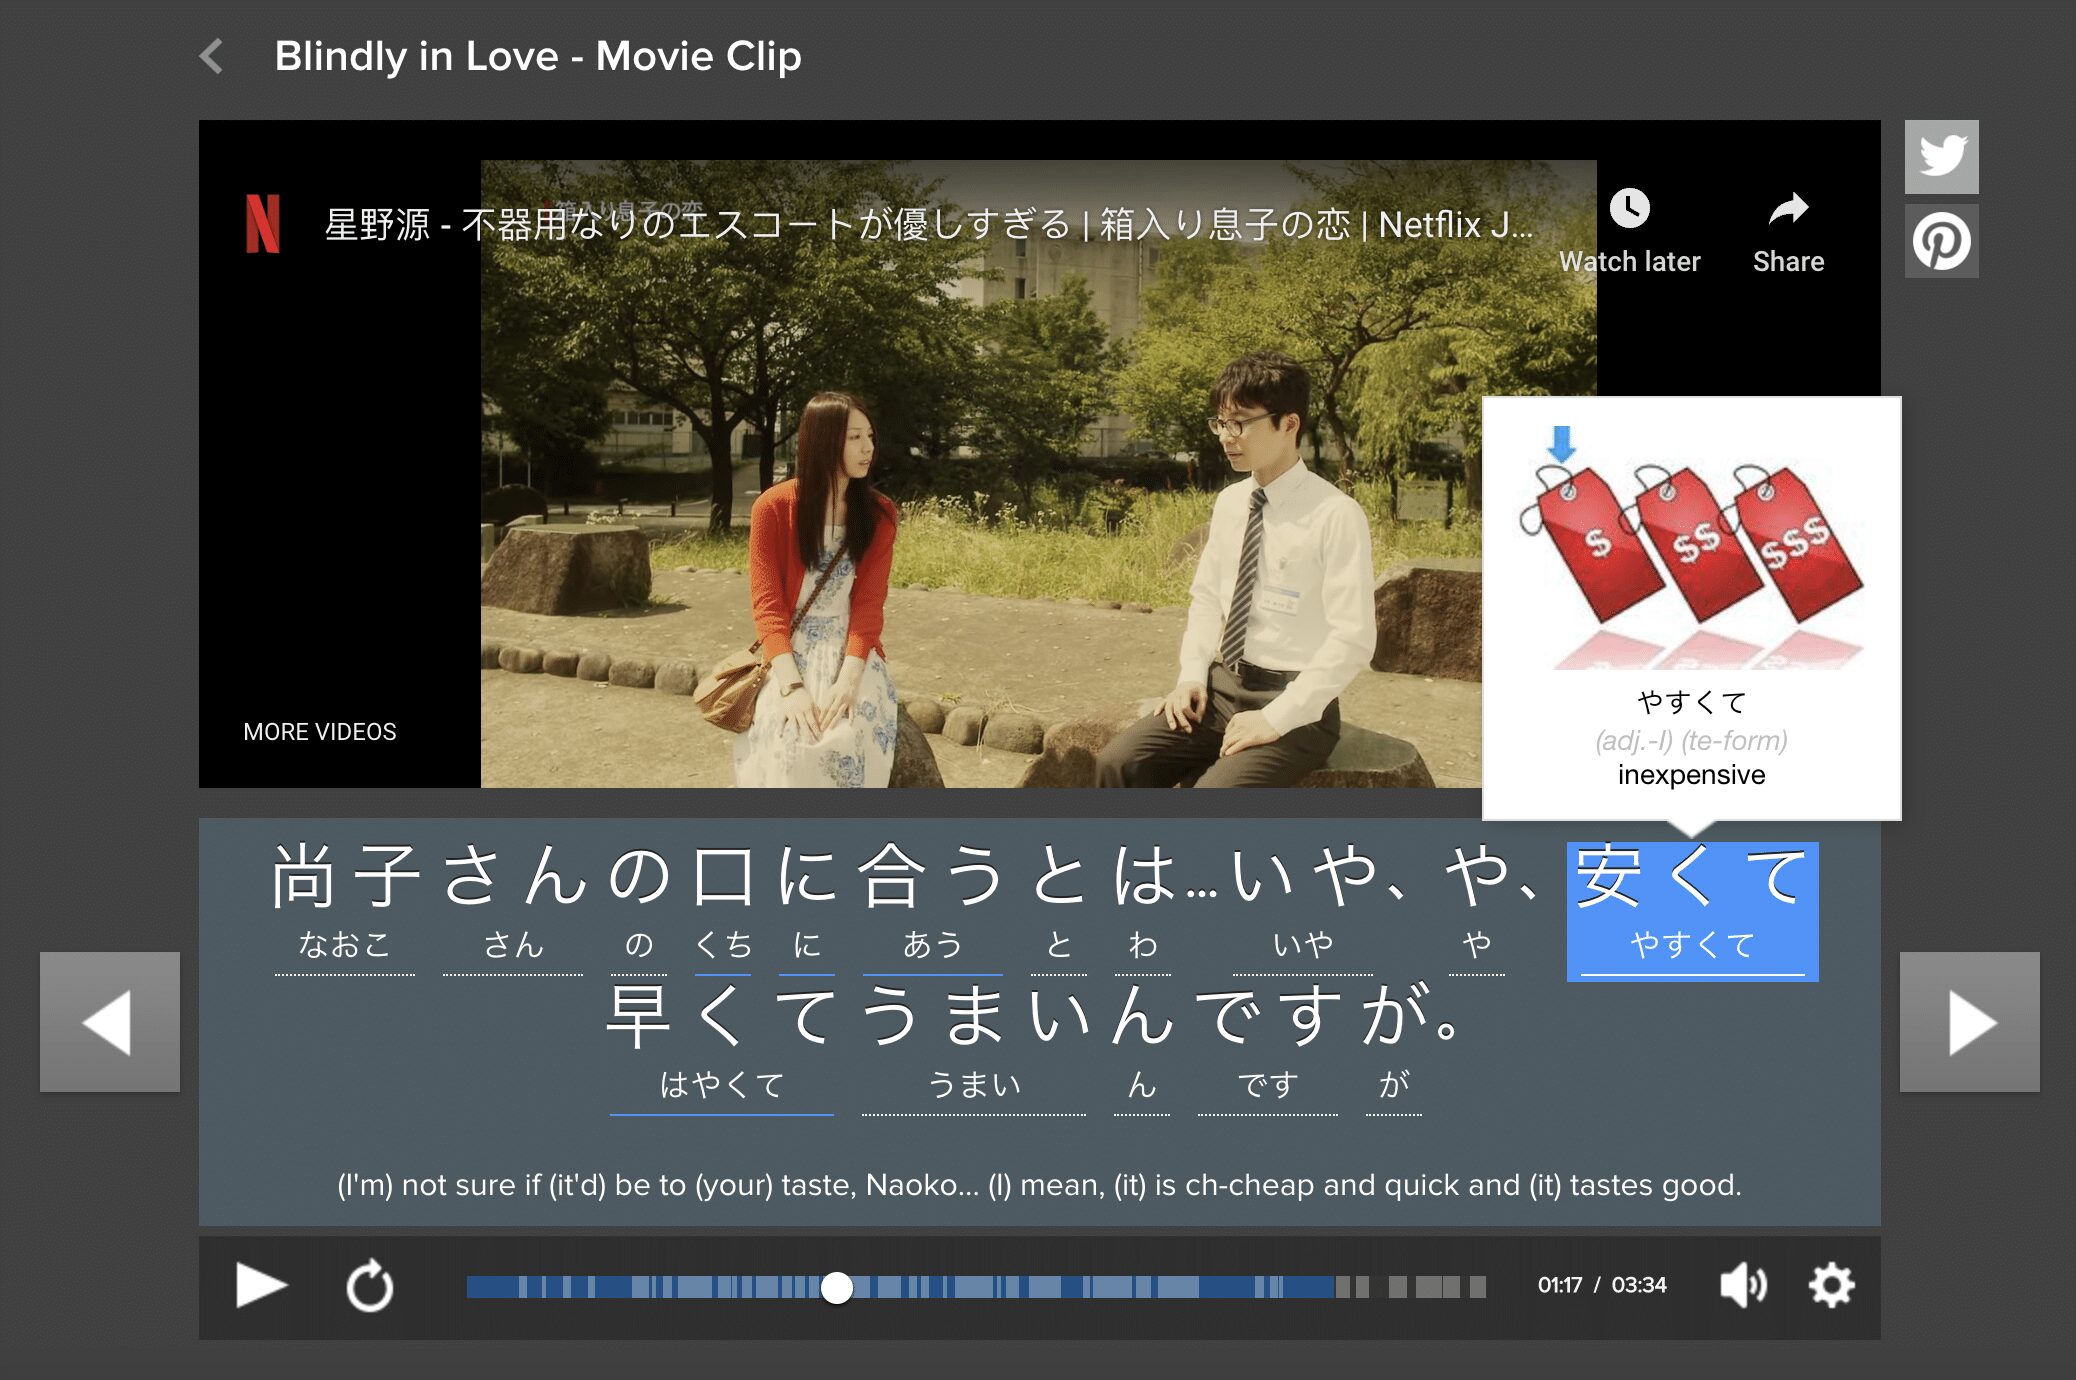Advance to next caption with right arrow
Viewport: 2076px width, 1380px height.
tap(1969, 1021)
